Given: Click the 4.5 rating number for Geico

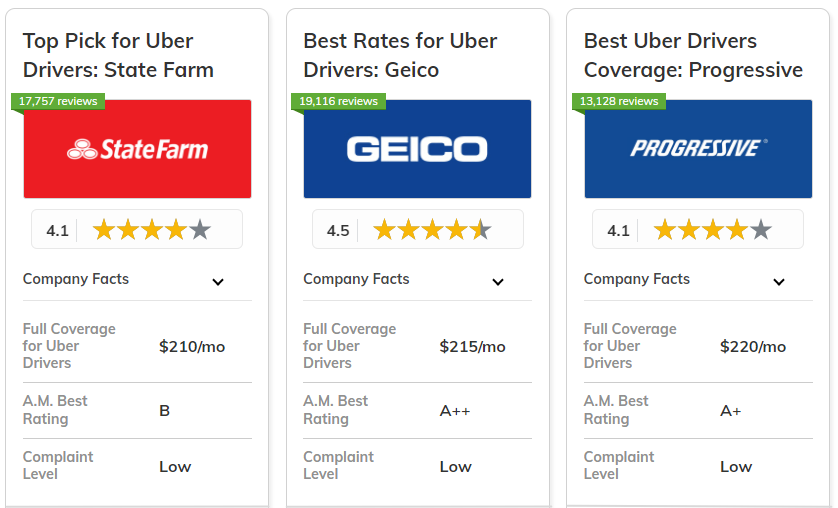Looking at the screenshot, I should tap(338, 231).
